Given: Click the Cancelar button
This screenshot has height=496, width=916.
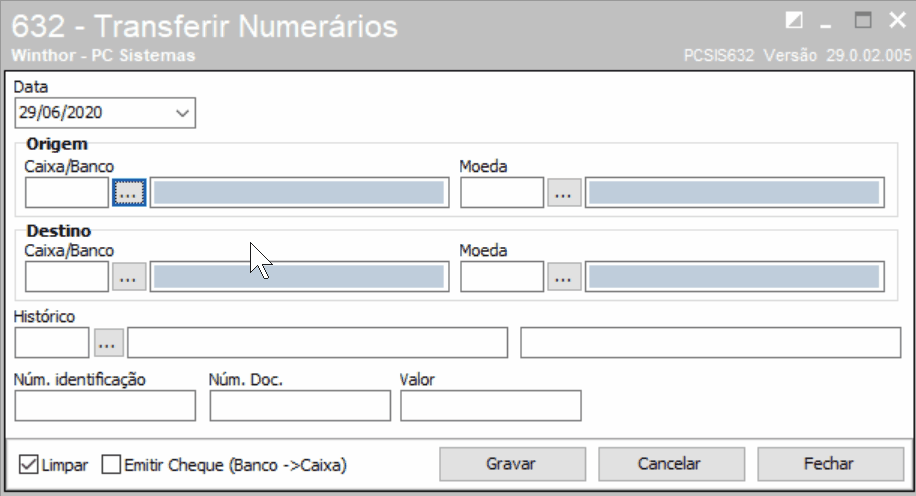Looking at the screenshot, I should pyautogui.click(x=671, y=464).
